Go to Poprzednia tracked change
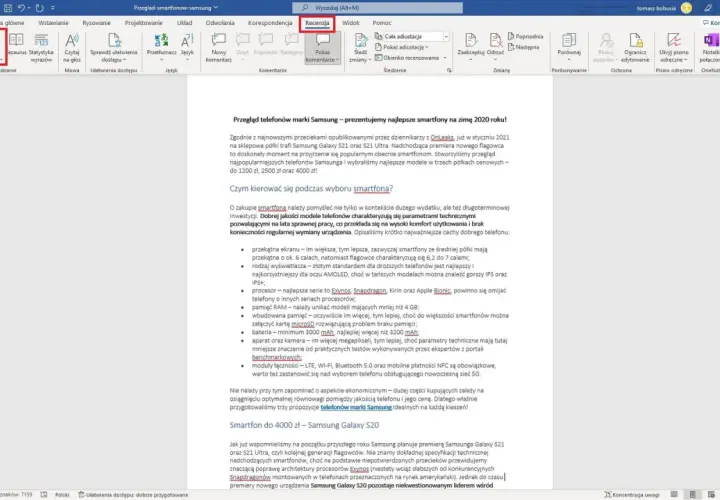This screenshot has width=720, height=500. tap(525, 36)
